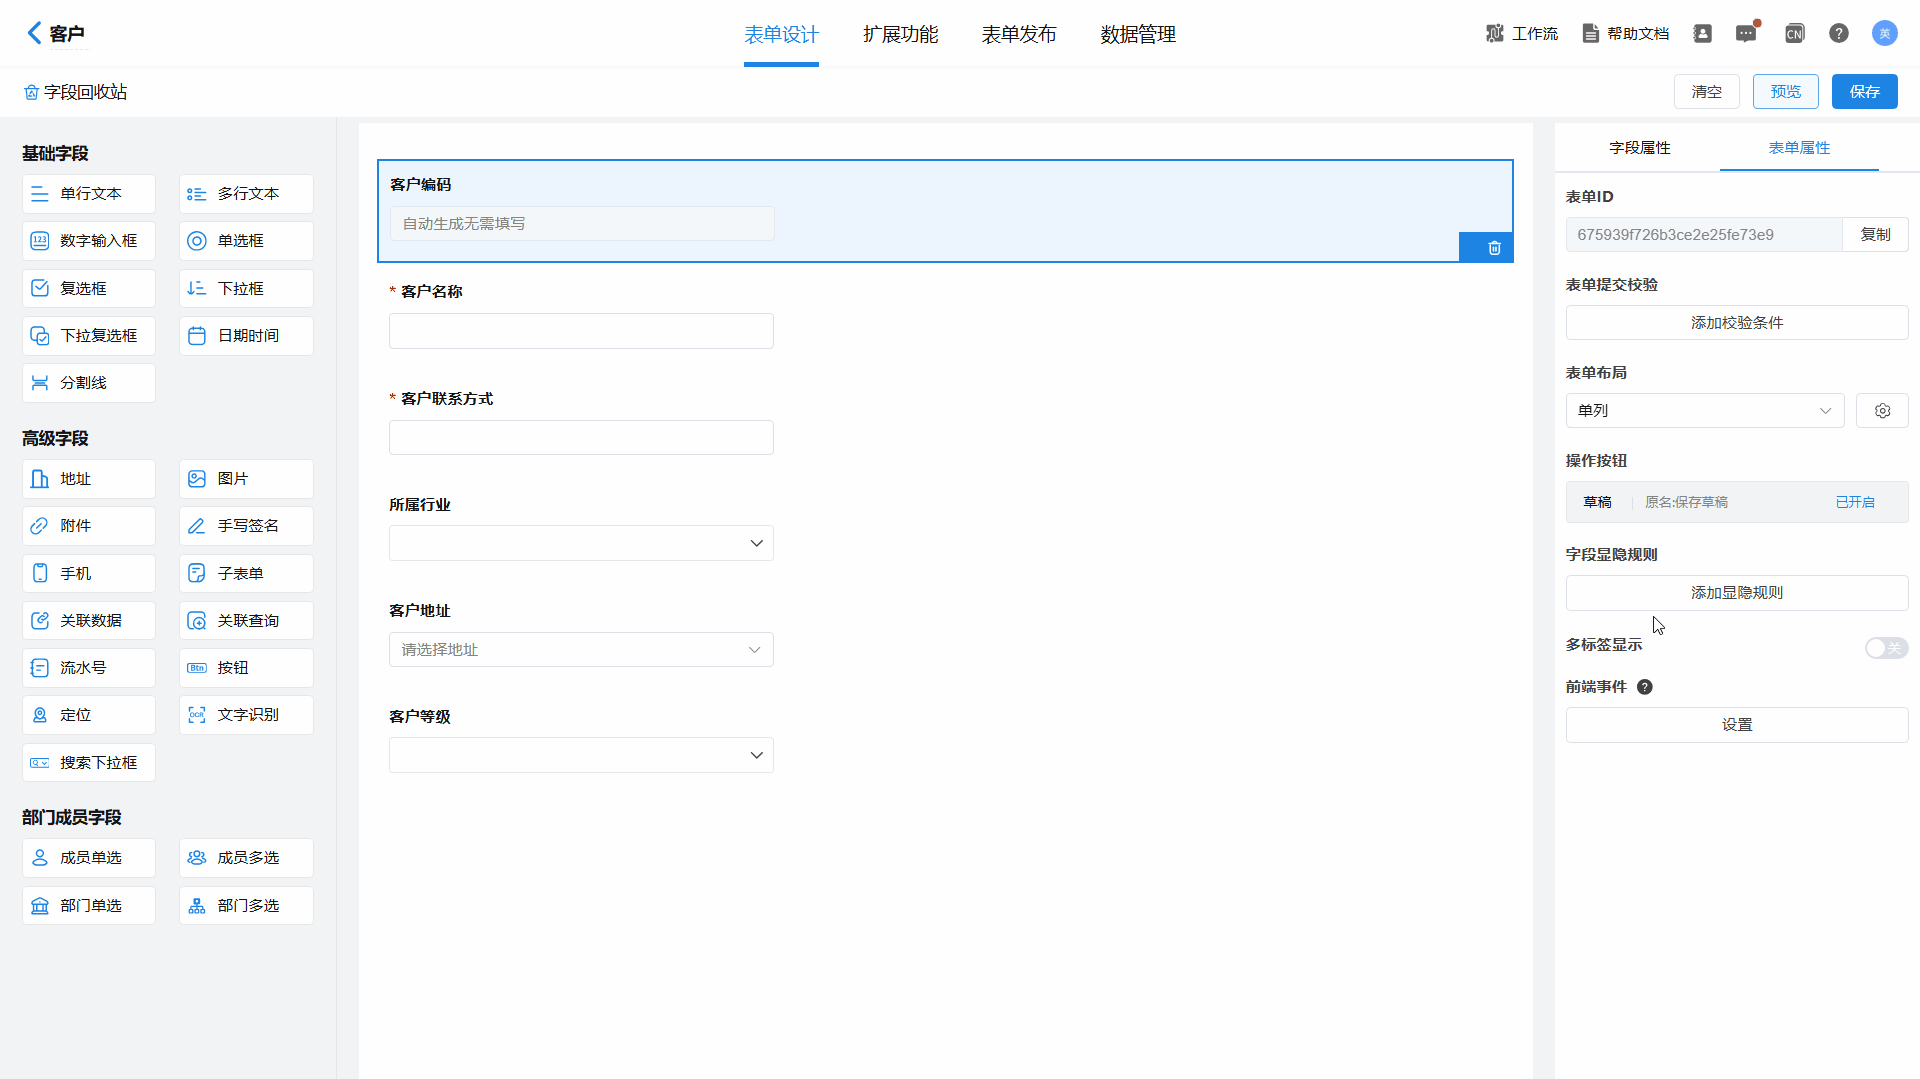Add a 日期时间 field
The image size is (1920, 1079).
point(246,336)
